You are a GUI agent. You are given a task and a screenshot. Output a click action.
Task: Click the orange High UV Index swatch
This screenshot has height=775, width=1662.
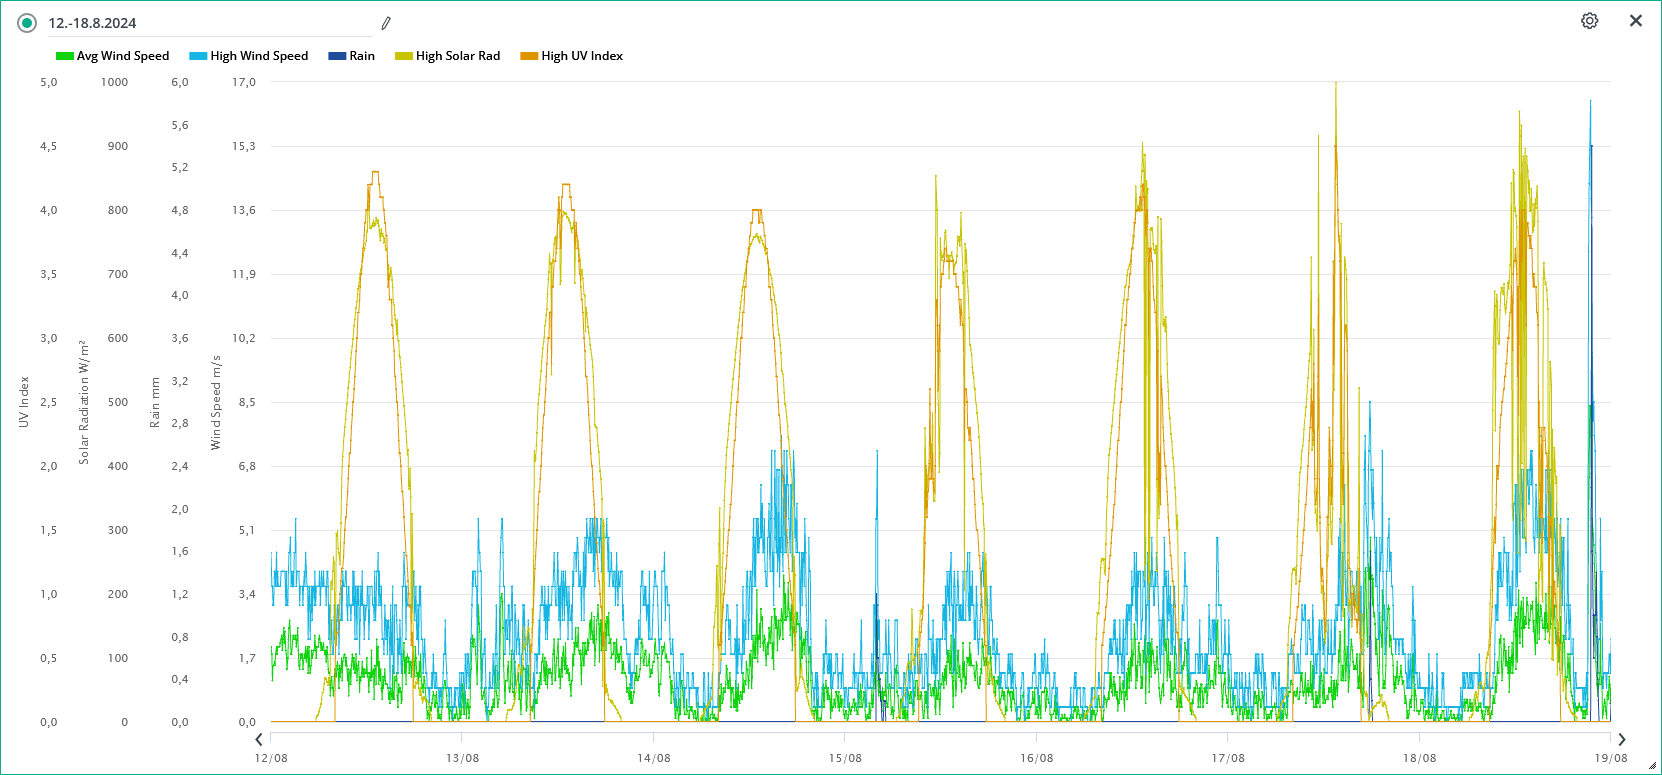529,56
